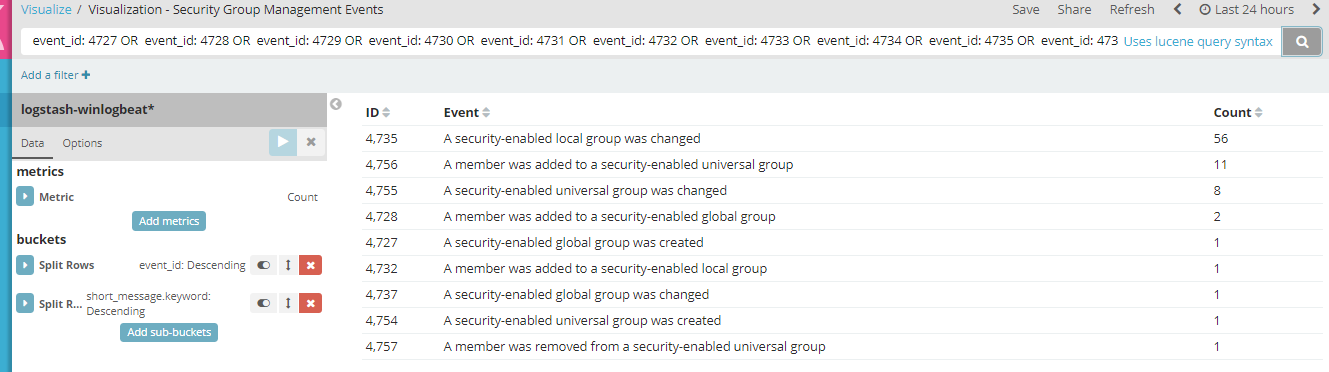The width and height of the screenshot is (1329, 372).
Task: Sort the table by Count column
Action: (1238, 113)
